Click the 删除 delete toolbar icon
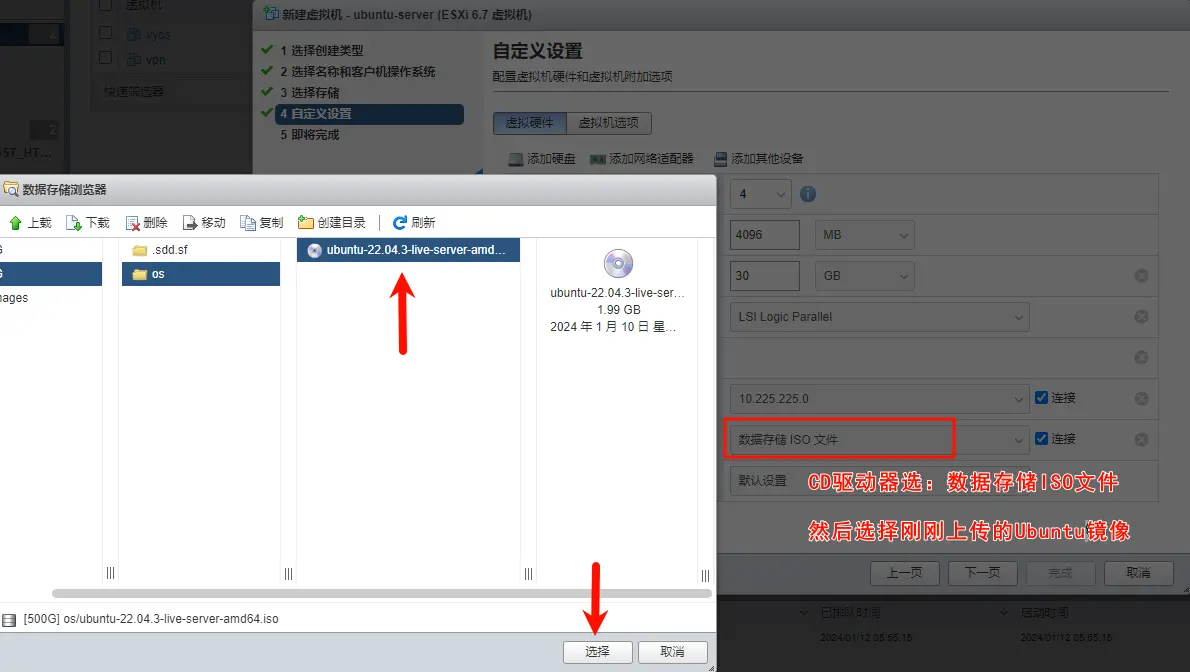1190x672 pixels. pos(132,222)
